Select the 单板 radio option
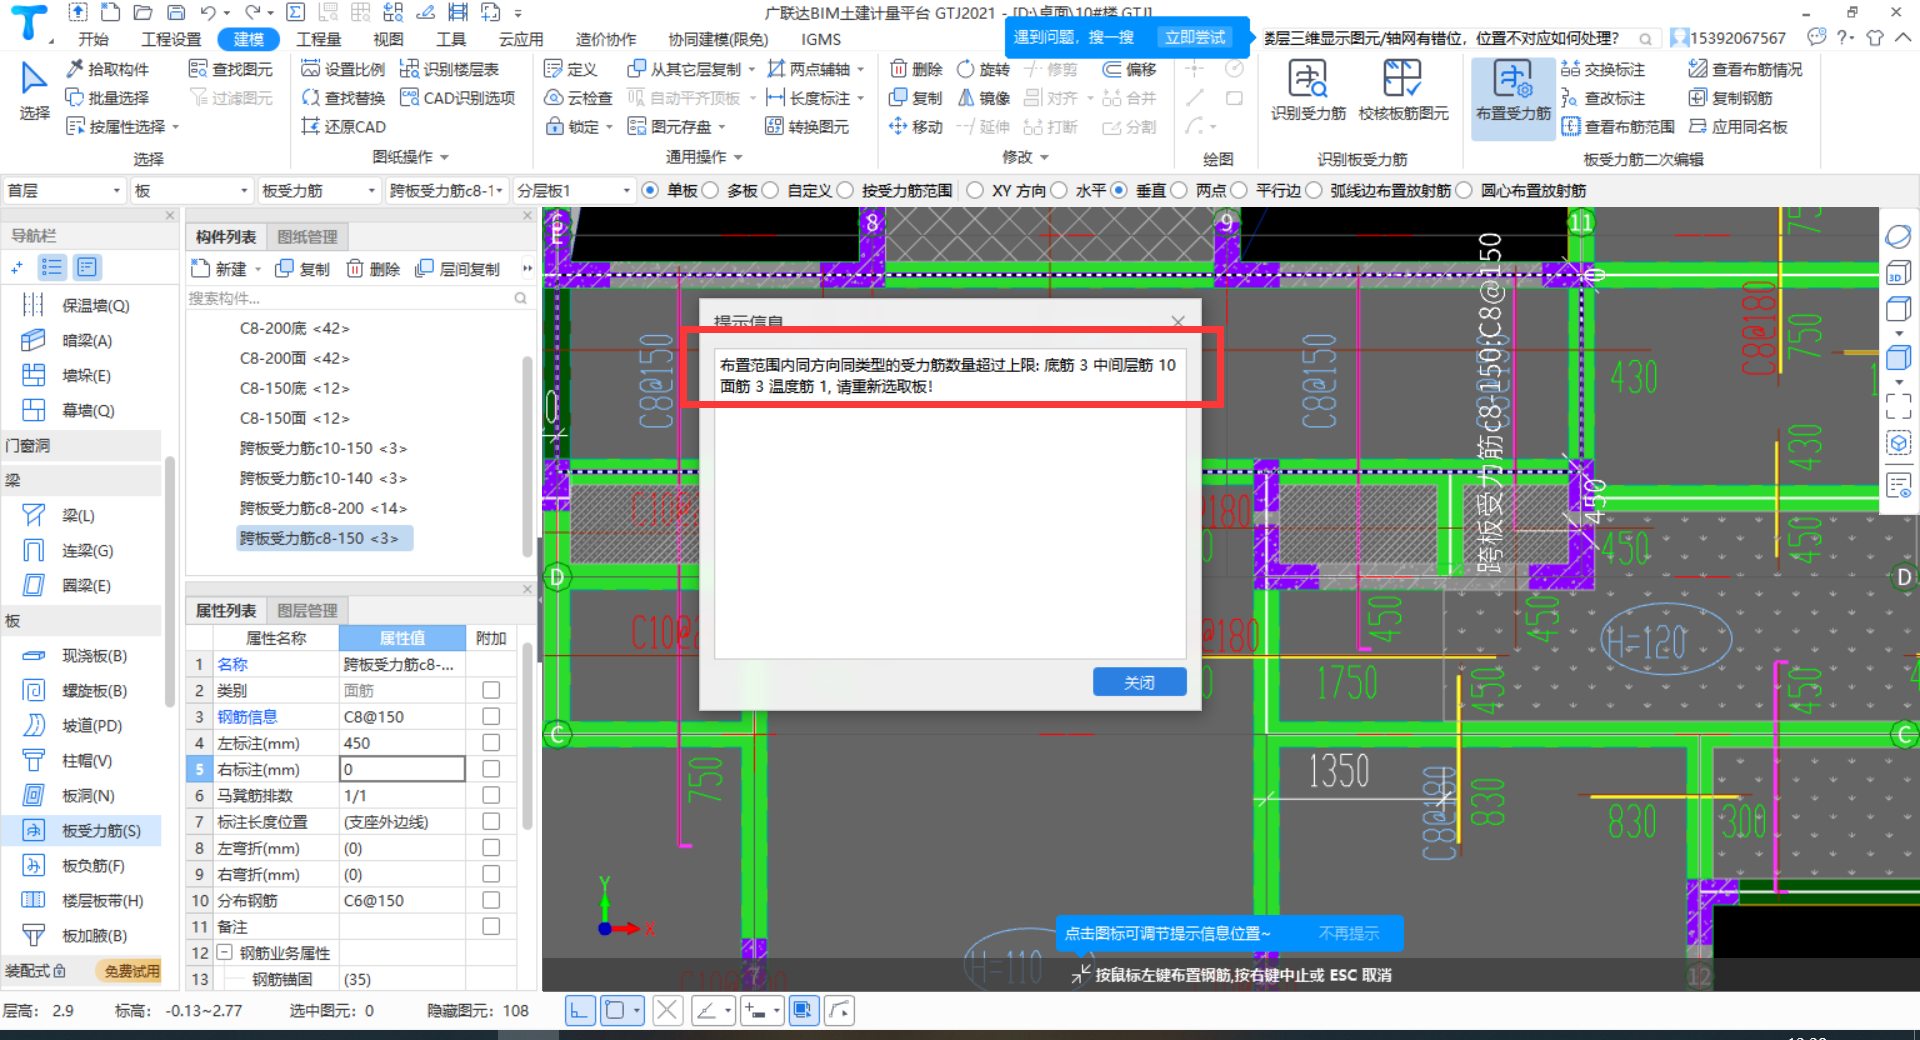 tap(651, 190)
